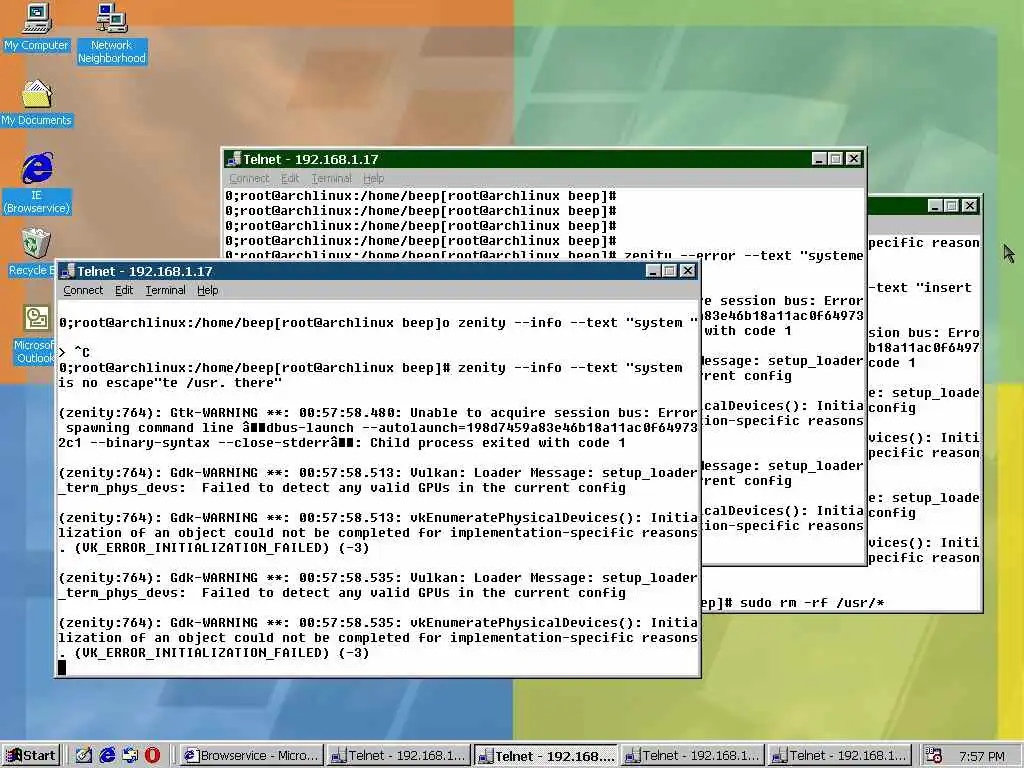Click the IE (Browservice) desktop icon
This screenshot has width=1024, height=768.
click(37, 184)
